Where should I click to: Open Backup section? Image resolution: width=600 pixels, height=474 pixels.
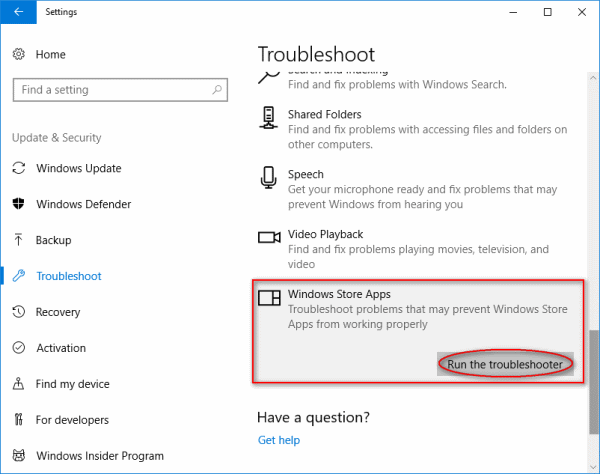tap(54, 240)
